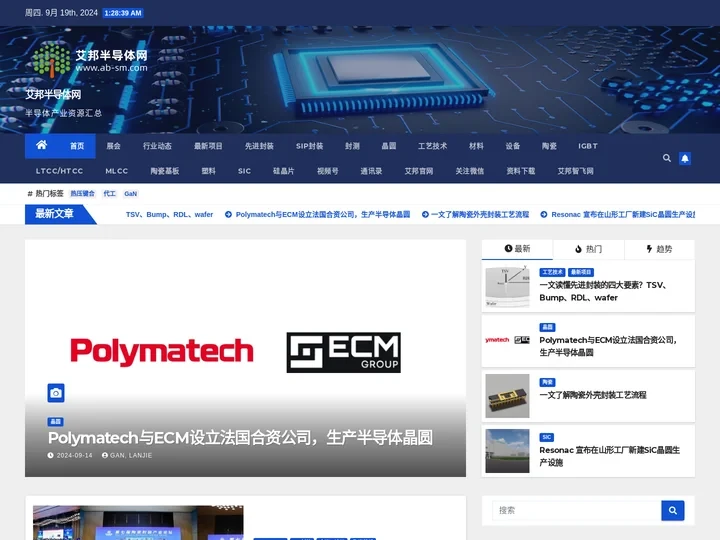Switch to the 热门 tab
This screenshot has height=540, width=720.
(588, 249)
